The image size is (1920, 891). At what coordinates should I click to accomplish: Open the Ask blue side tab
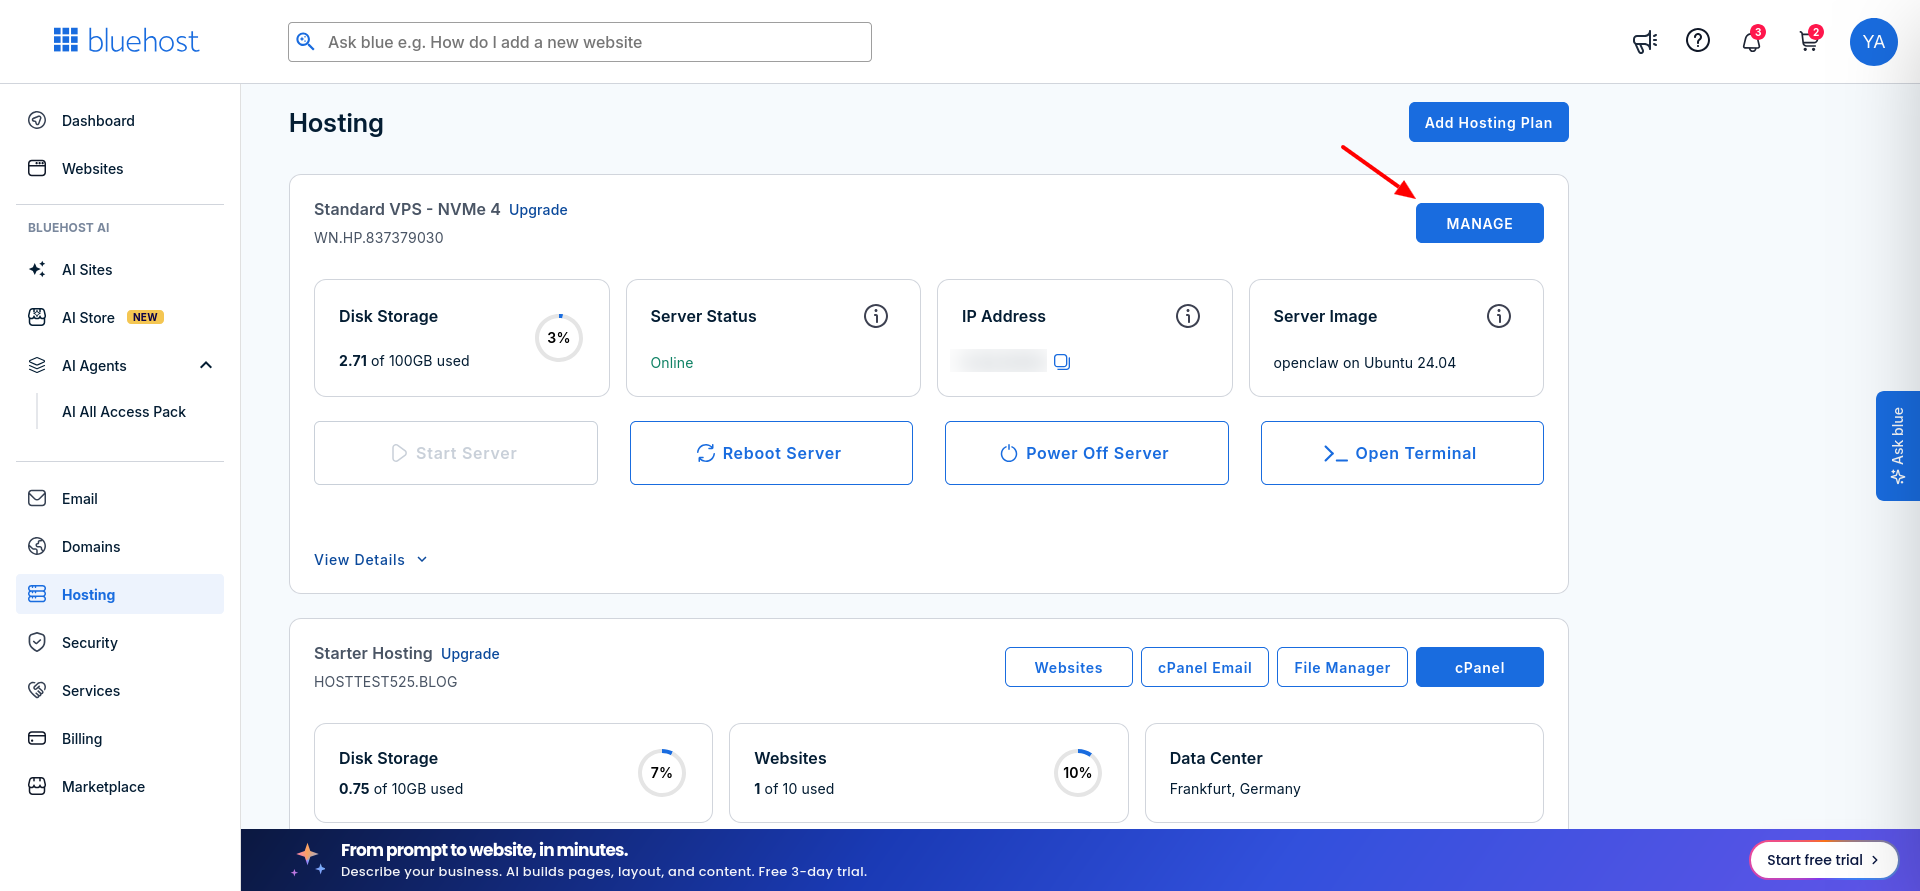click(1897, 446)
